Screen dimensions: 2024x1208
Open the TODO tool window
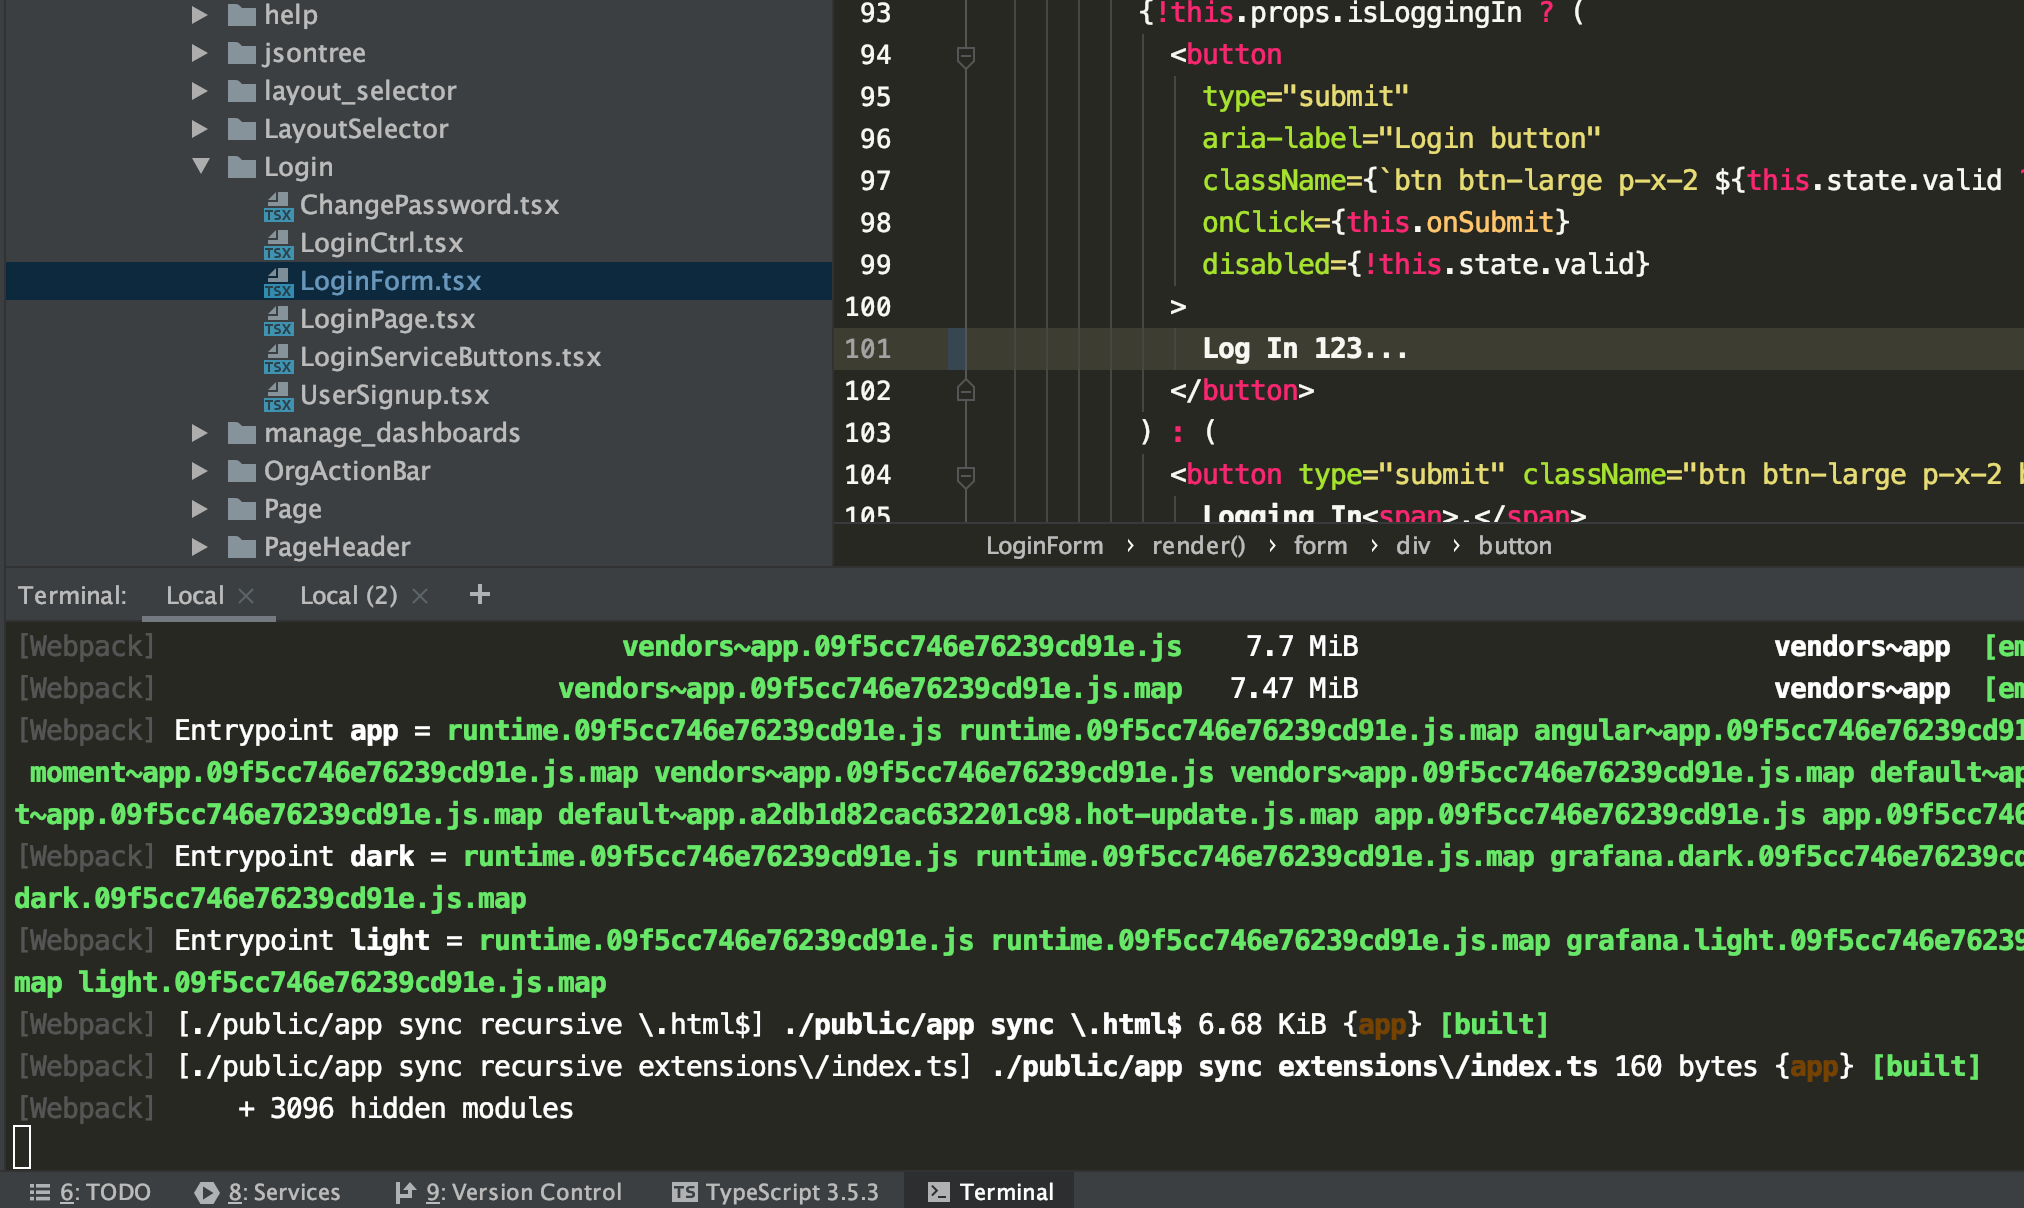90,1192
